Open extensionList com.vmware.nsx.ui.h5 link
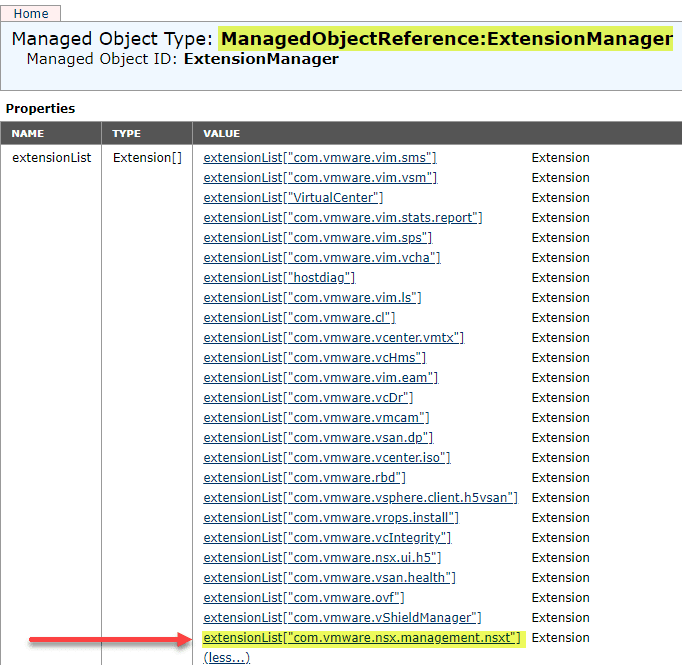 (x=322, y=558)
